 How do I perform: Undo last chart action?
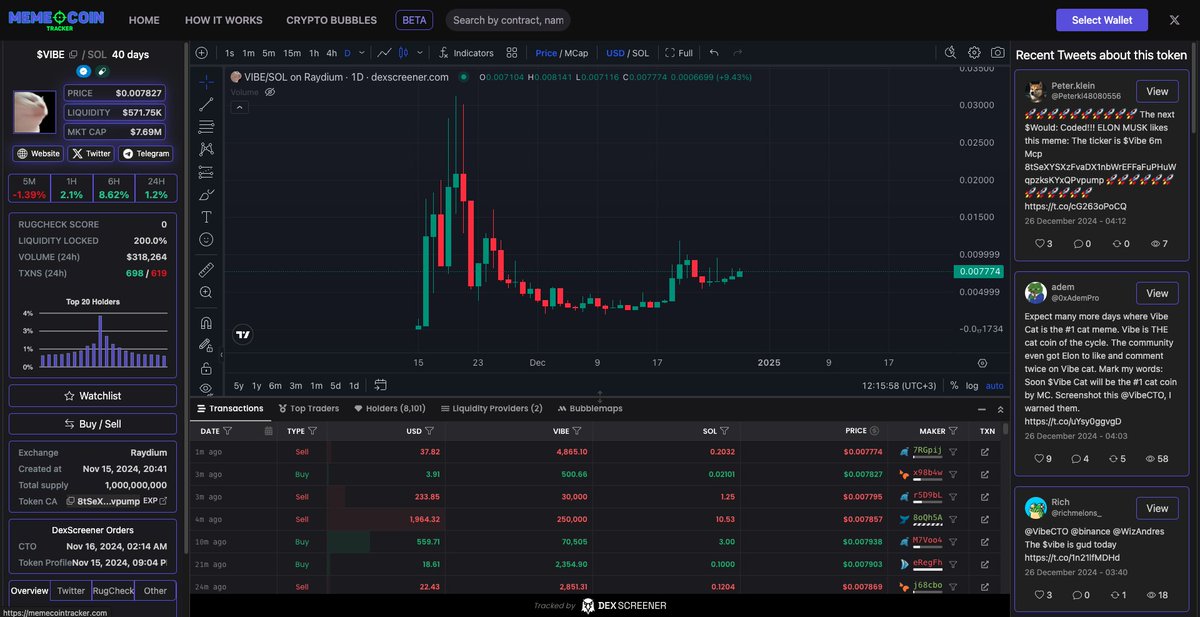(714, 53)
